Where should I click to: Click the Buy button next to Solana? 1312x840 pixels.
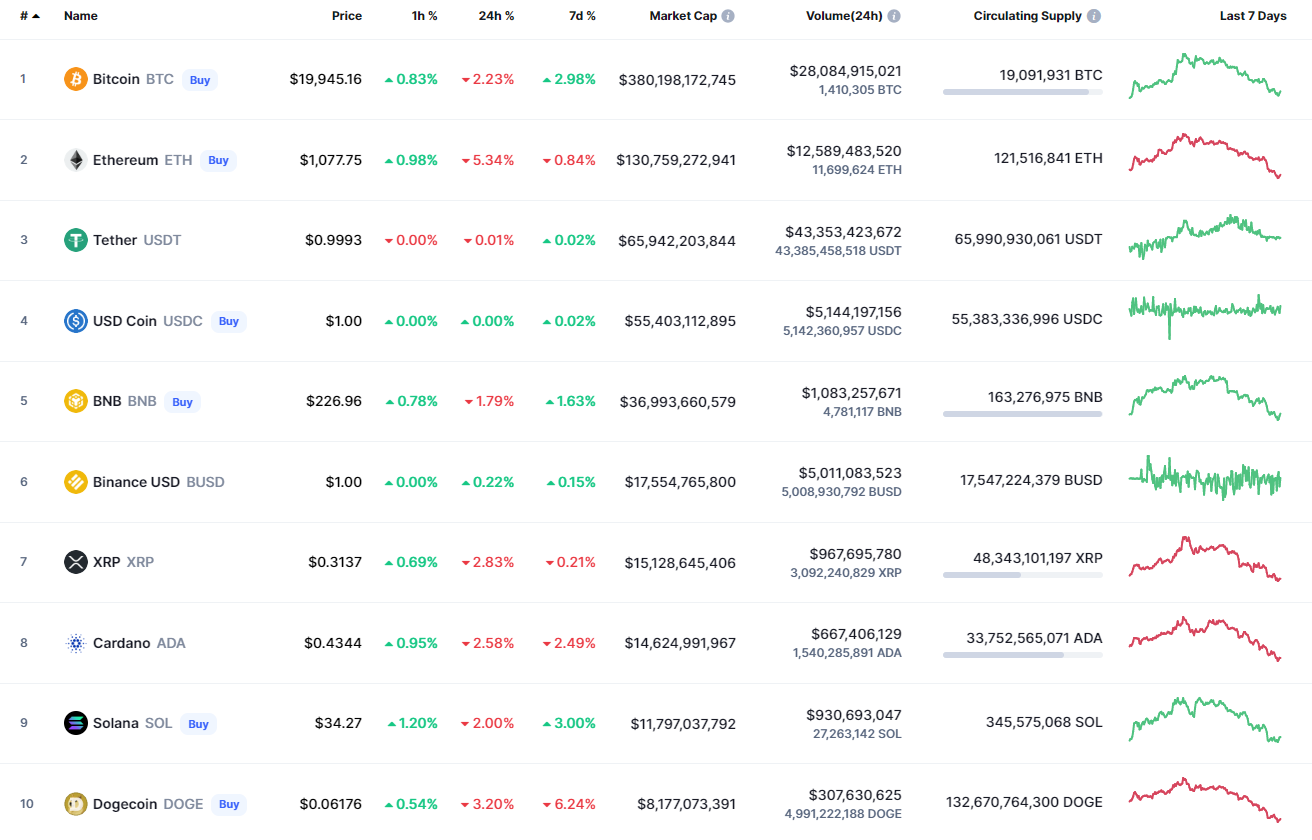click(199, 724)
